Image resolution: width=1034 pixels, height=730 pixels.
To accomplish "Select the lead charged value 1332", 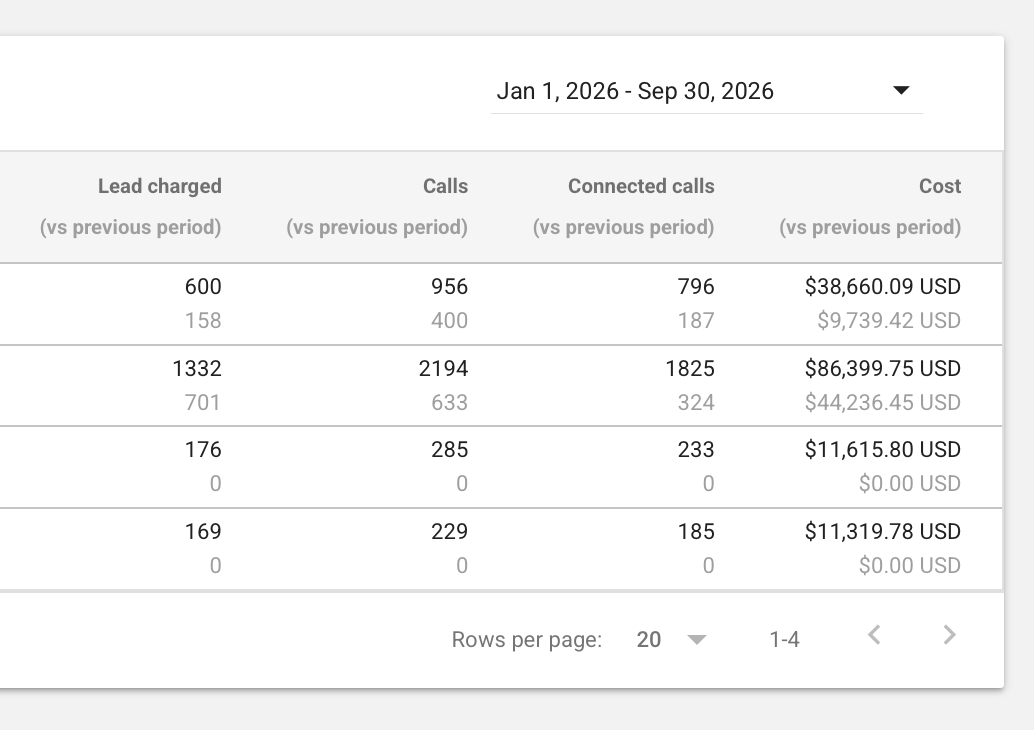I will tap(197, 368).
